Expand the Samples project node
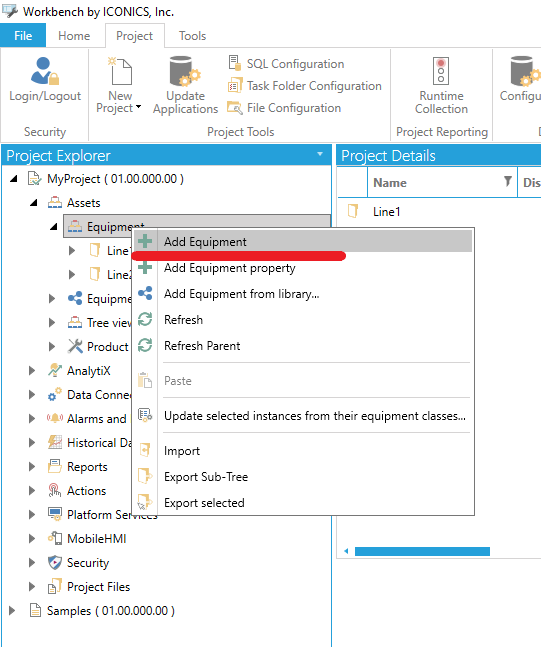541x647 pixels. pos(12,611)
